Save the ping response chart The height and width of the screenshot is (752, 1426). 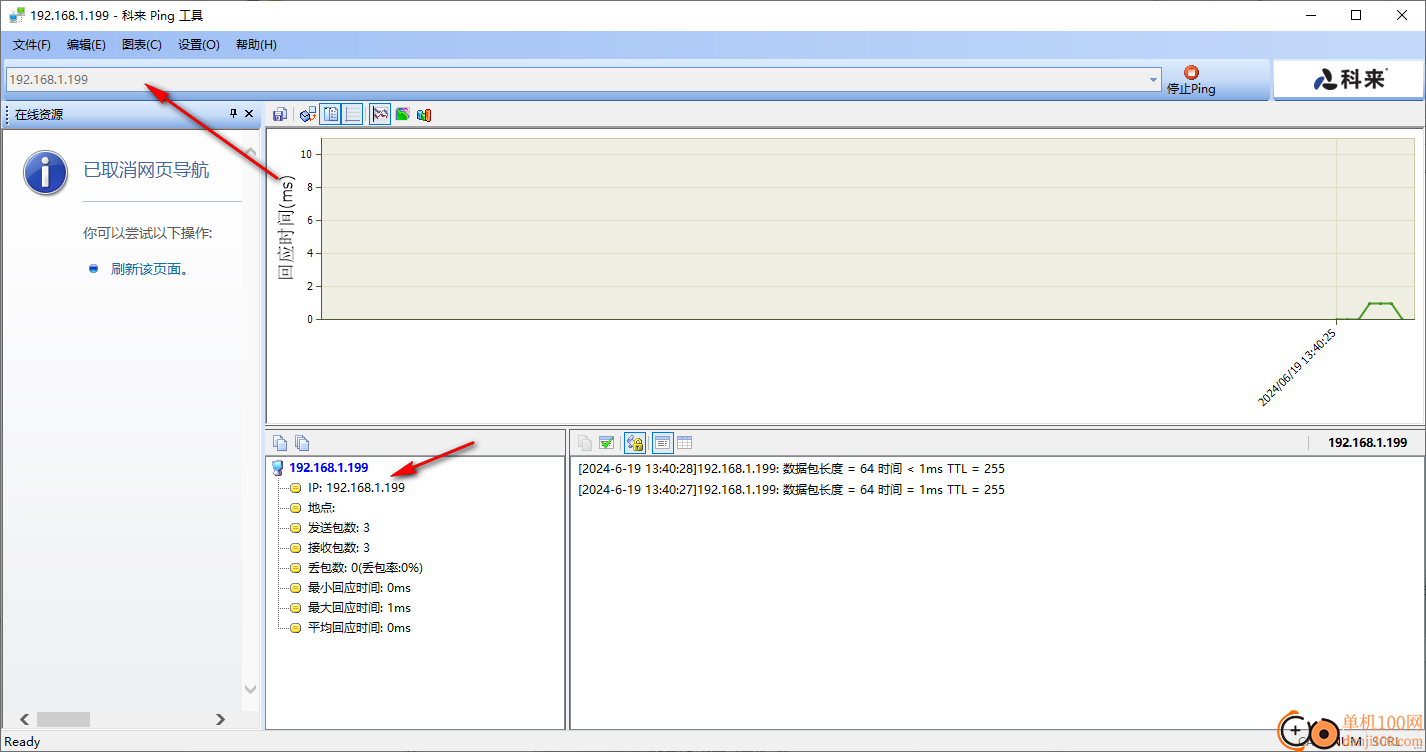click(279, 115)
